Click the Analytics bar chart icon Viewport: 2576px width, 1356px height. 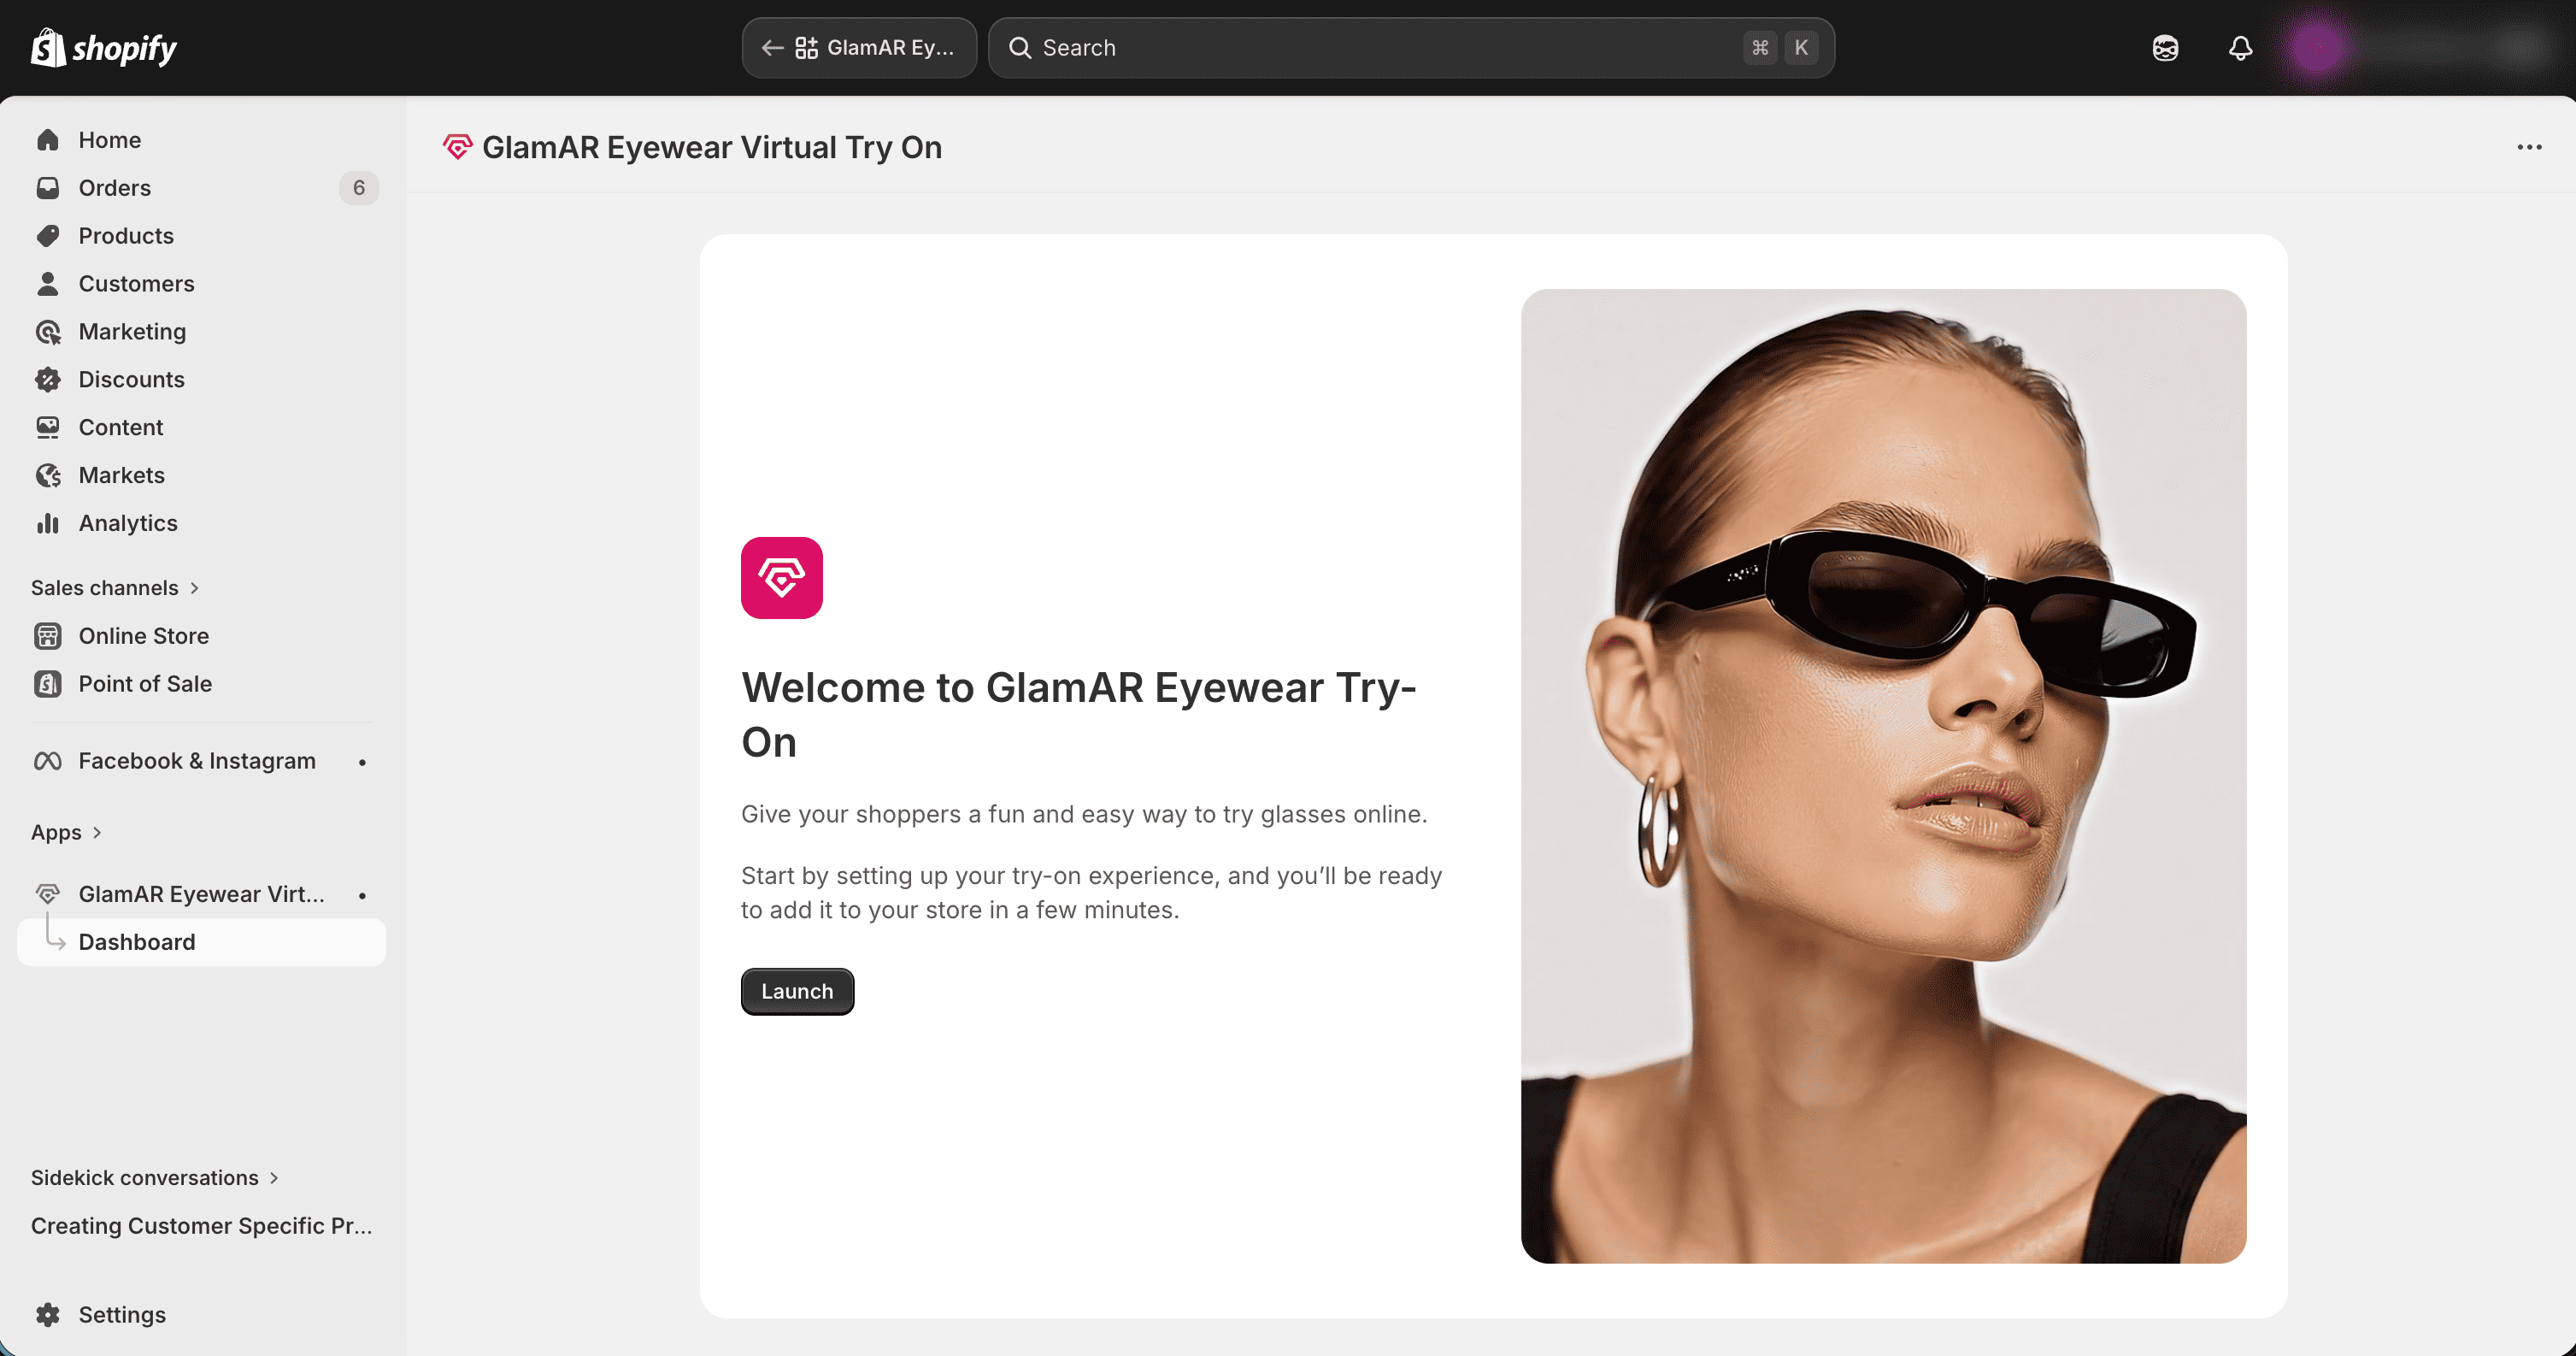48,523
